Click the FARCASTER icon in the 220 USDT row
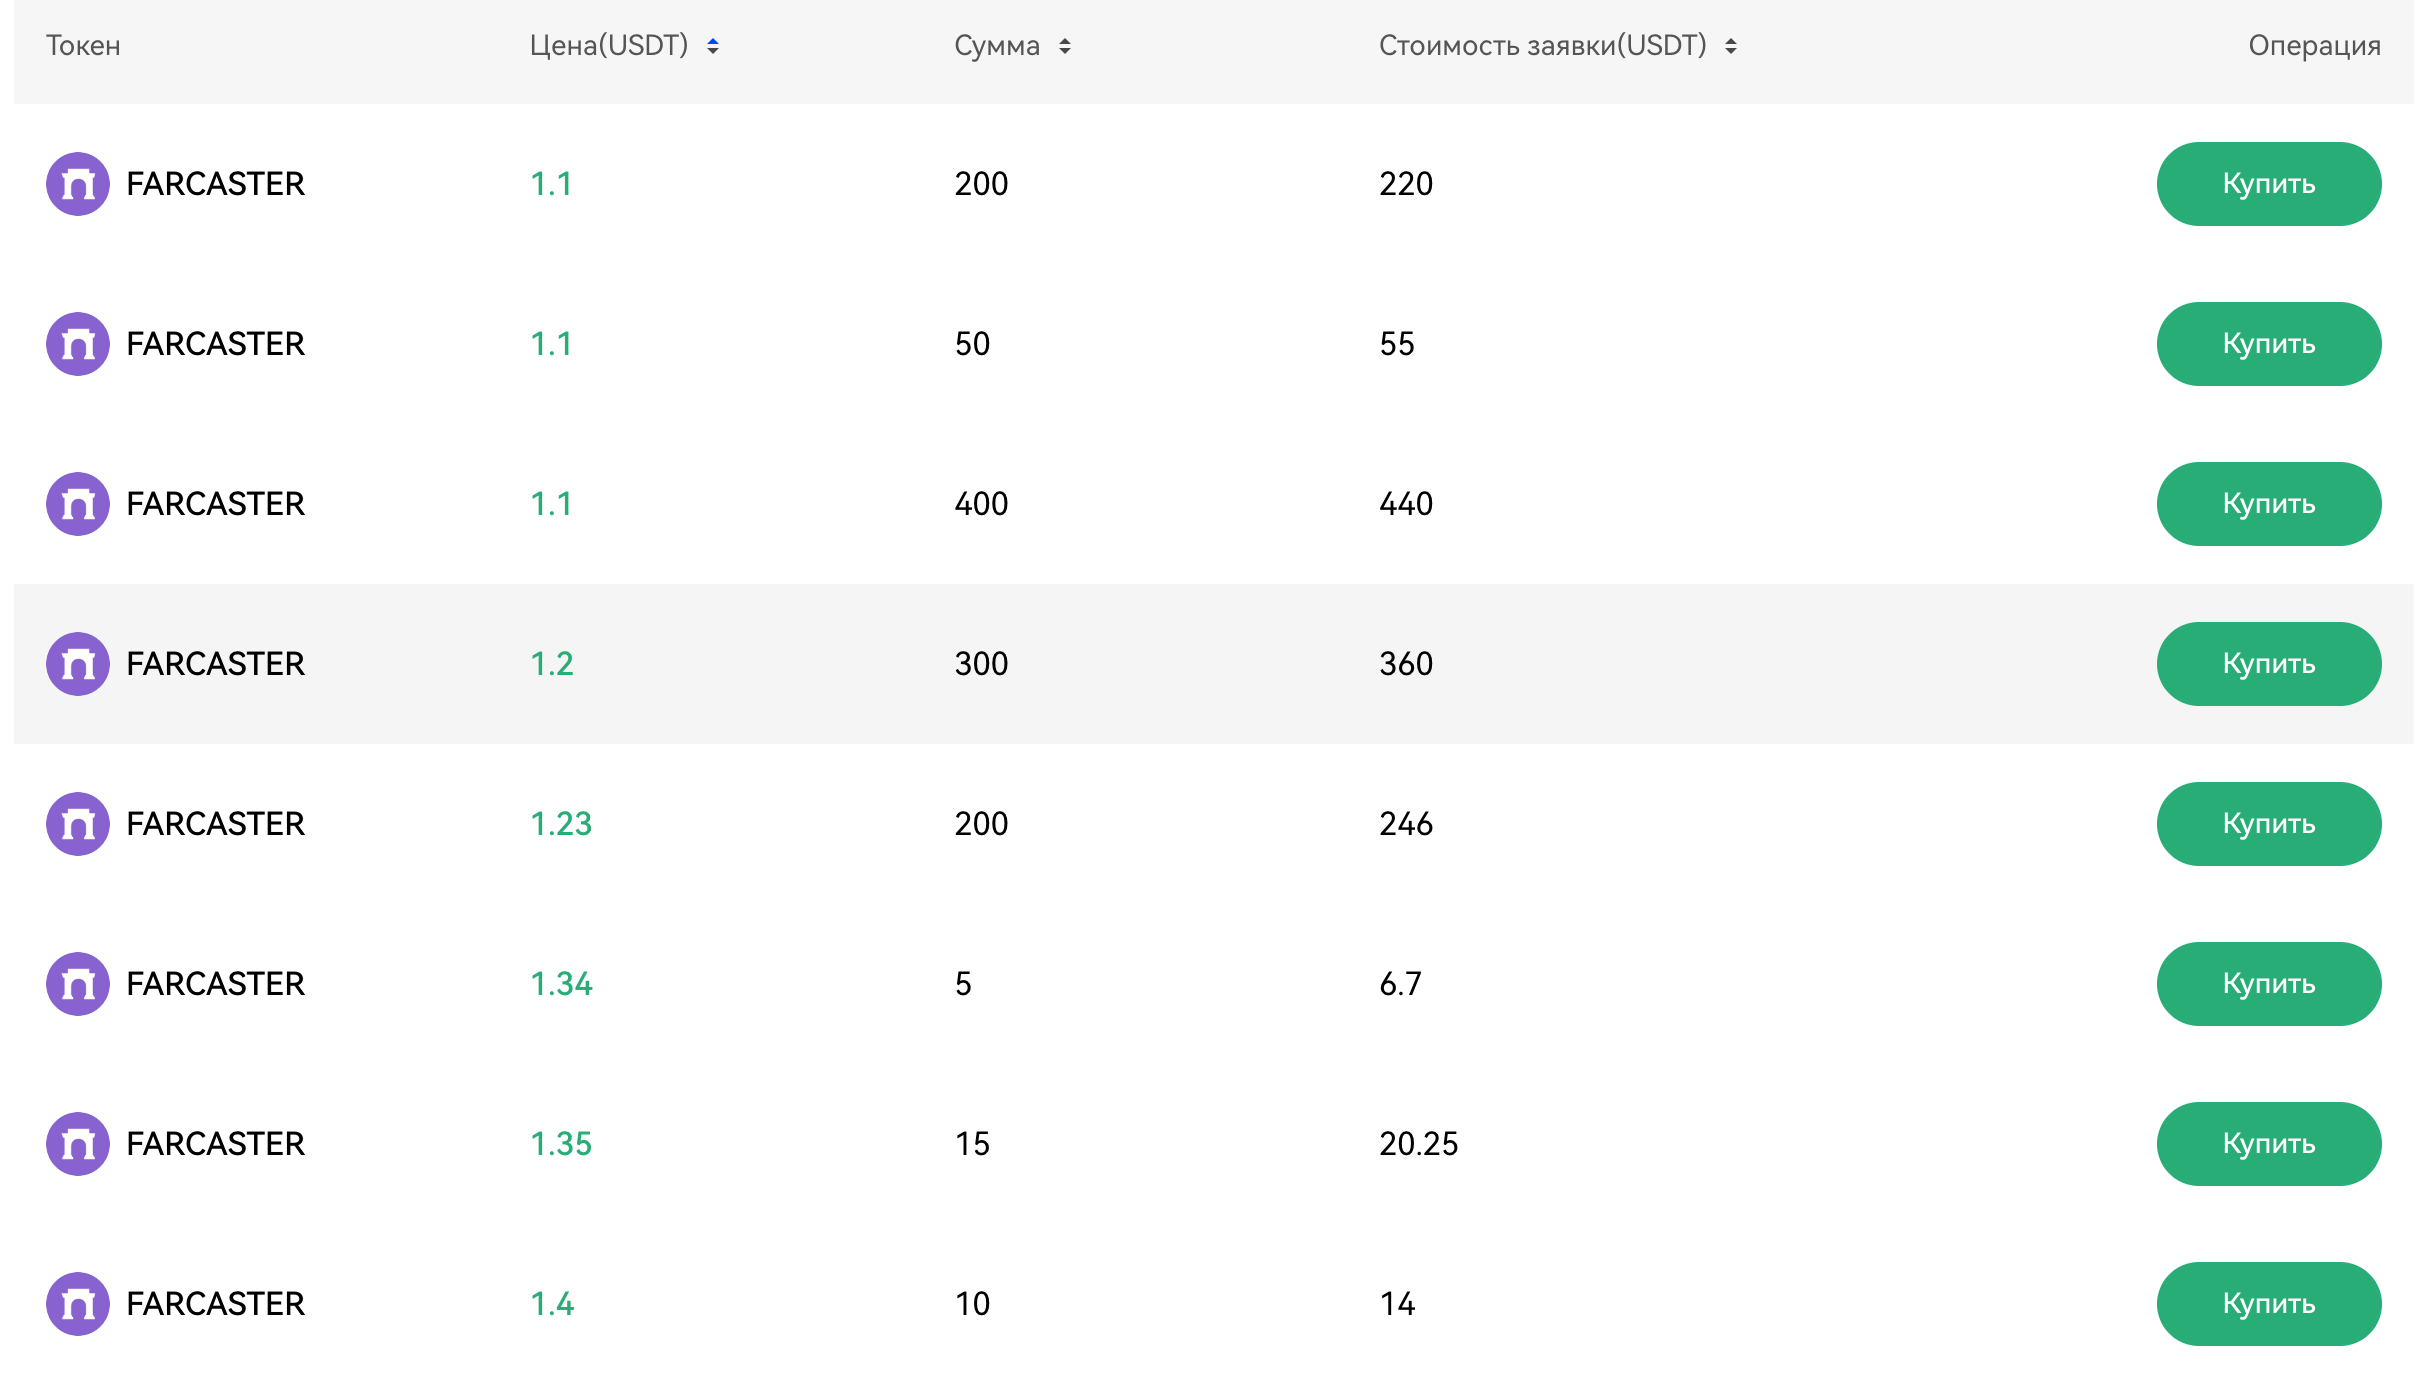Image resolution: width=2422 pixels, height=1400 pixels. tap(78, 184)
